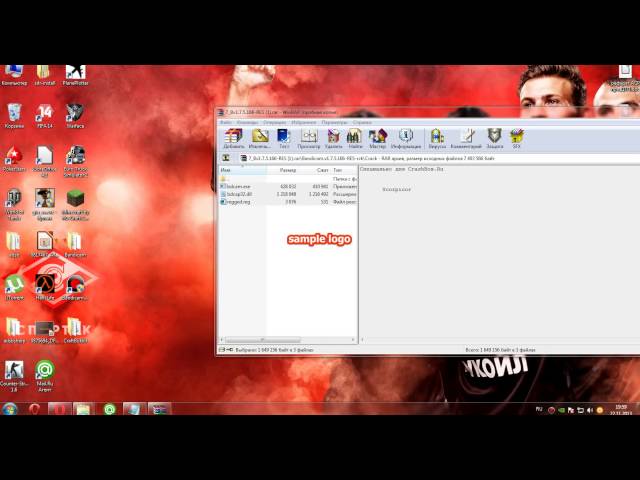640x480 pixels.
Task: Open the Параметры menu in WinRAR
Action: [334, 122]
